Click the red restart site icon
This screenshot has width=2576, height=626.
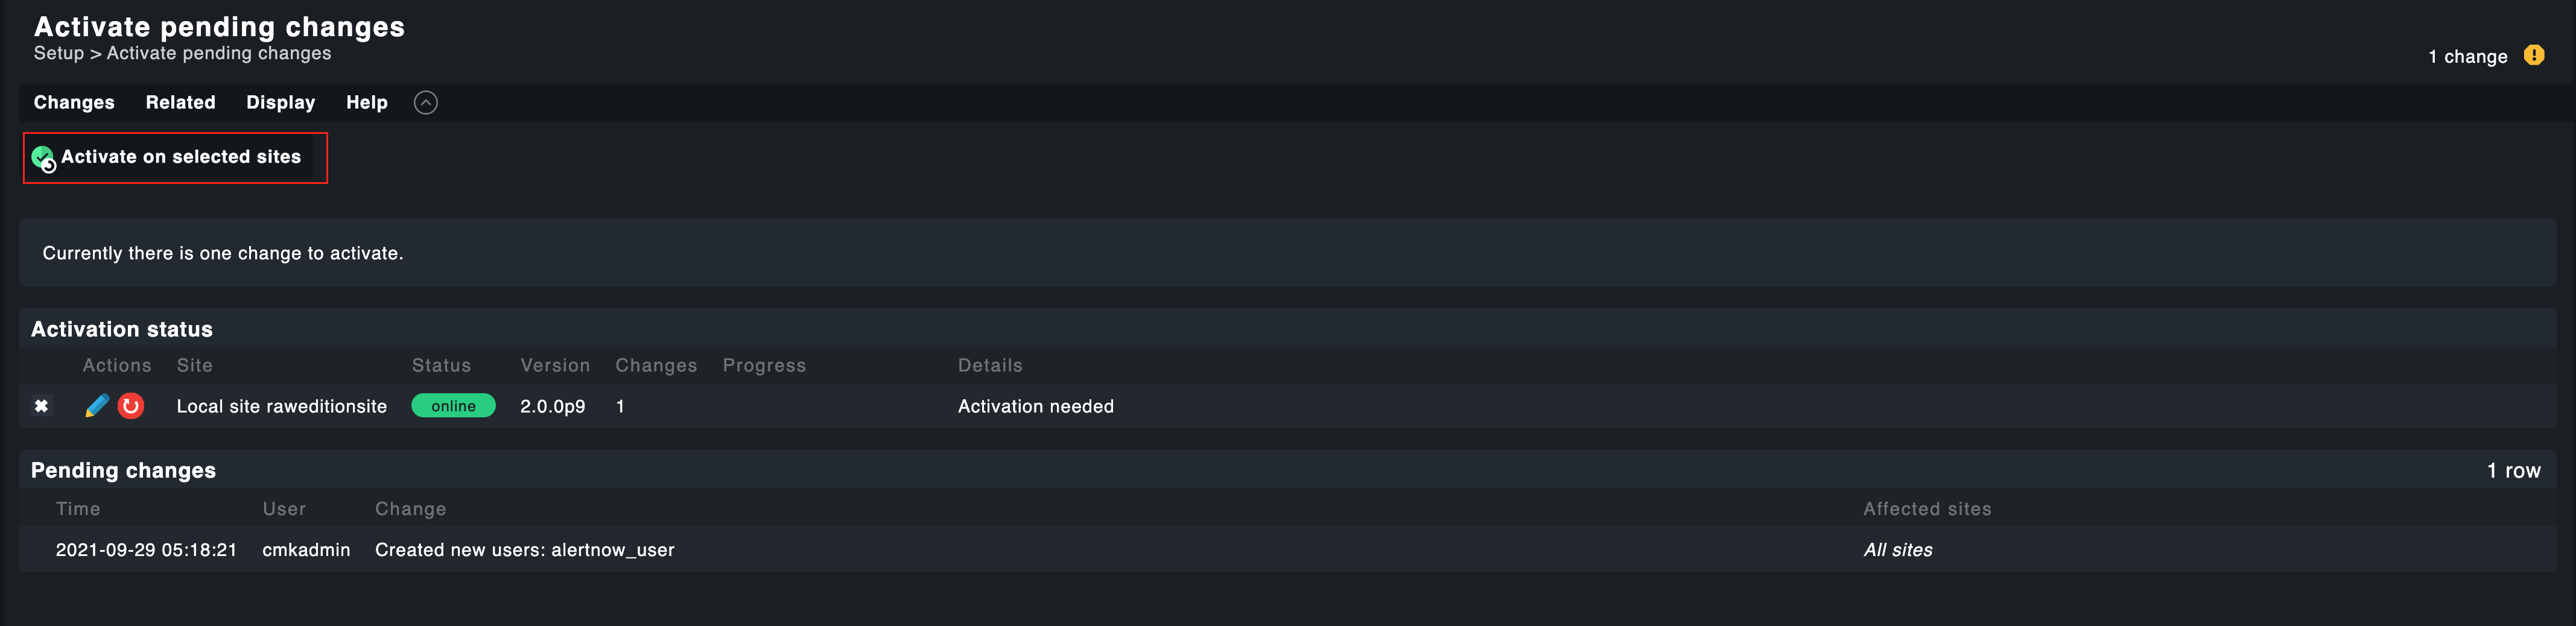point(131,406)
